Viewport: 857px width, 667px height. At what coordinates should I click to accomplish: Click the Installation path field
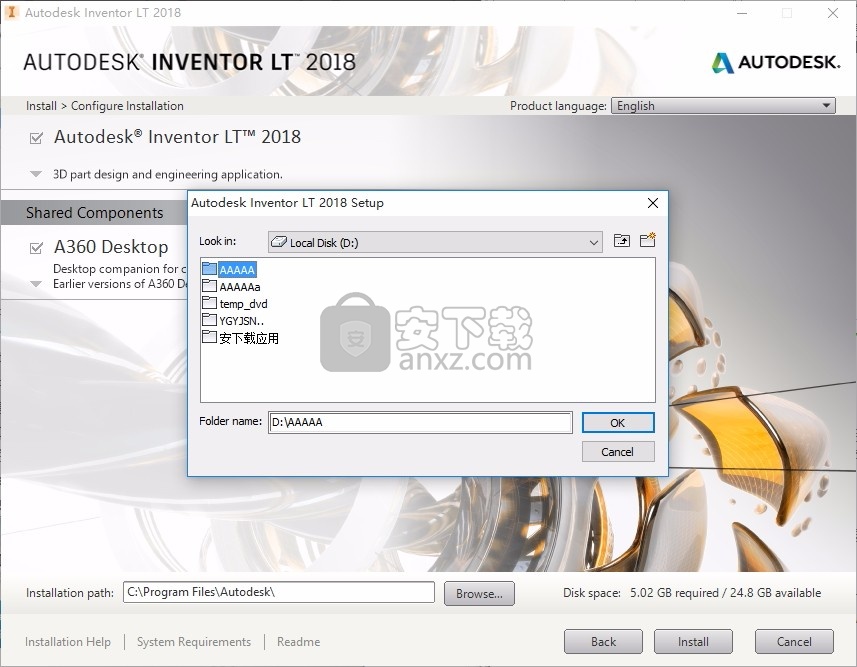(x=279, y=592)
